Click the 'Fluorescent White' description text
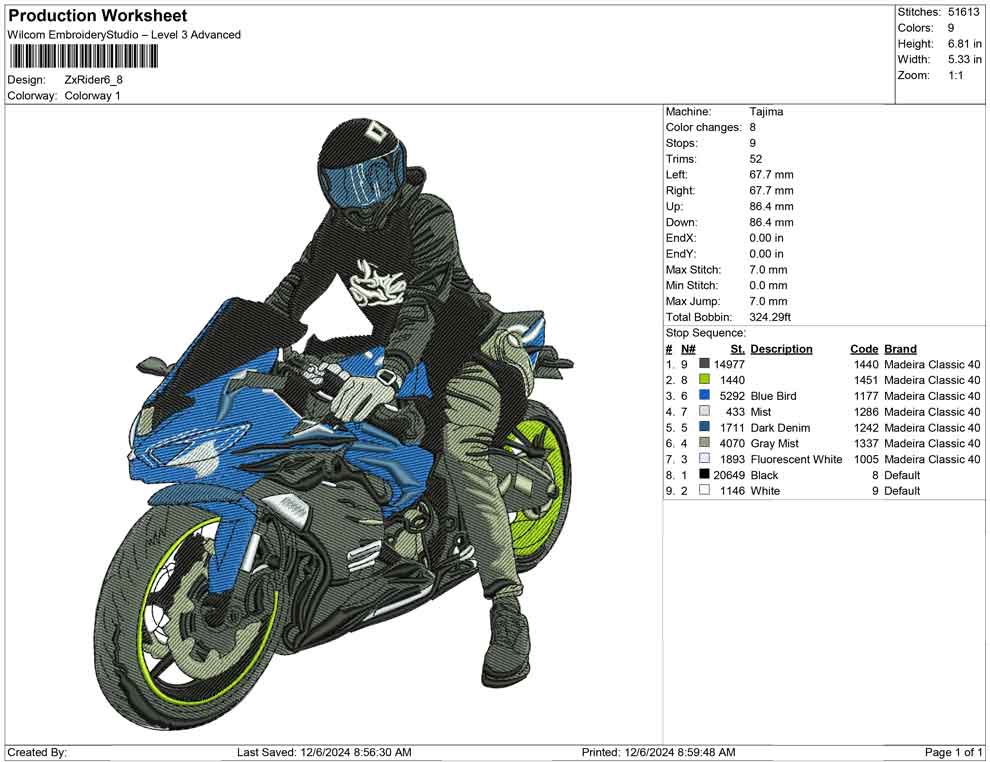Screen dimensions: 990x762 click(796, 459)
